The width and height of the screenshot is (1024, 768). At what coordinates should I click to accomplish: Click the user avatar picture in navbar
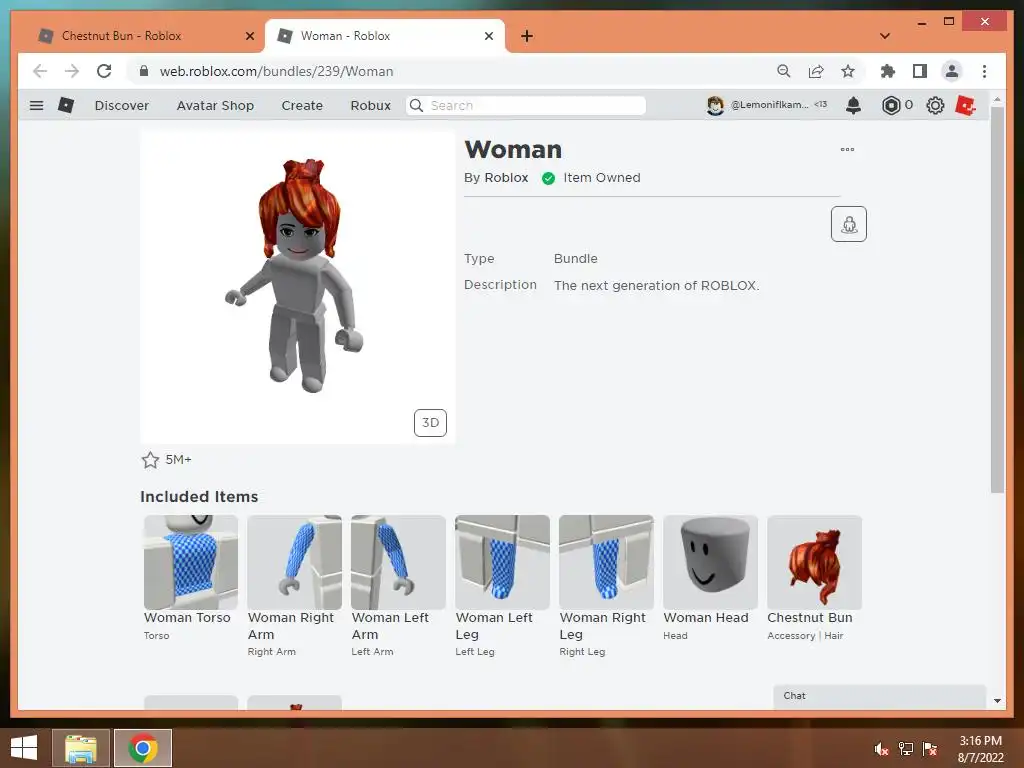pyautogui.click(x=715, y=105)
